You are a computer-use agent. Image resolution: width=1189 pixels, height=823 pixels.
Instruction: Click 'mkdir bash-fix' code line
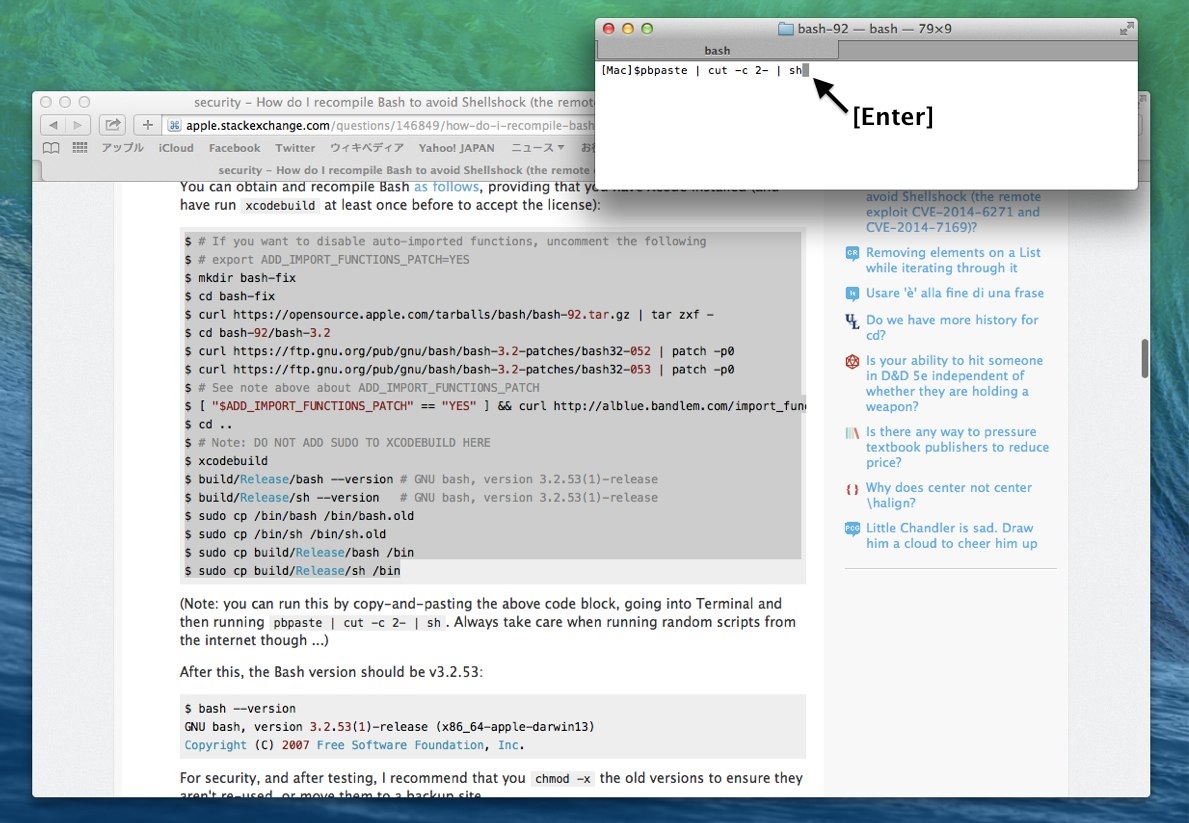(x=240, y=278)
